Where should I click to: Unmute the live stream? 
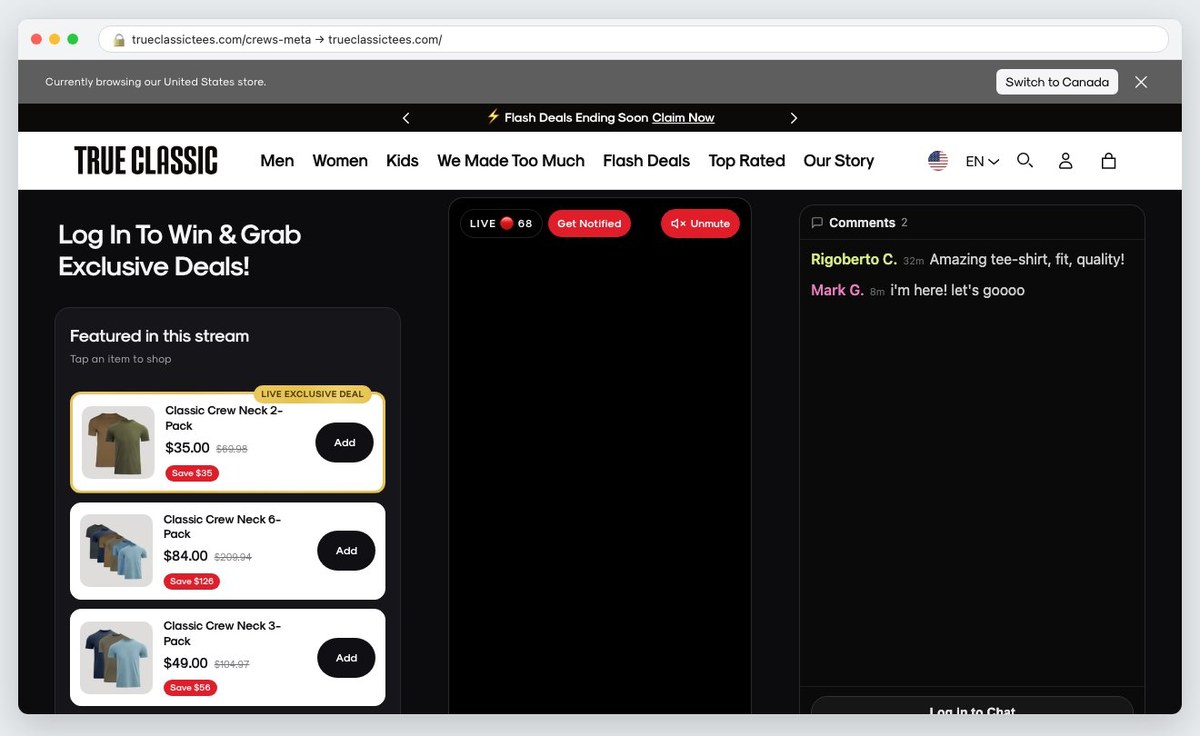pyautogui.click(x=700, y=223)
